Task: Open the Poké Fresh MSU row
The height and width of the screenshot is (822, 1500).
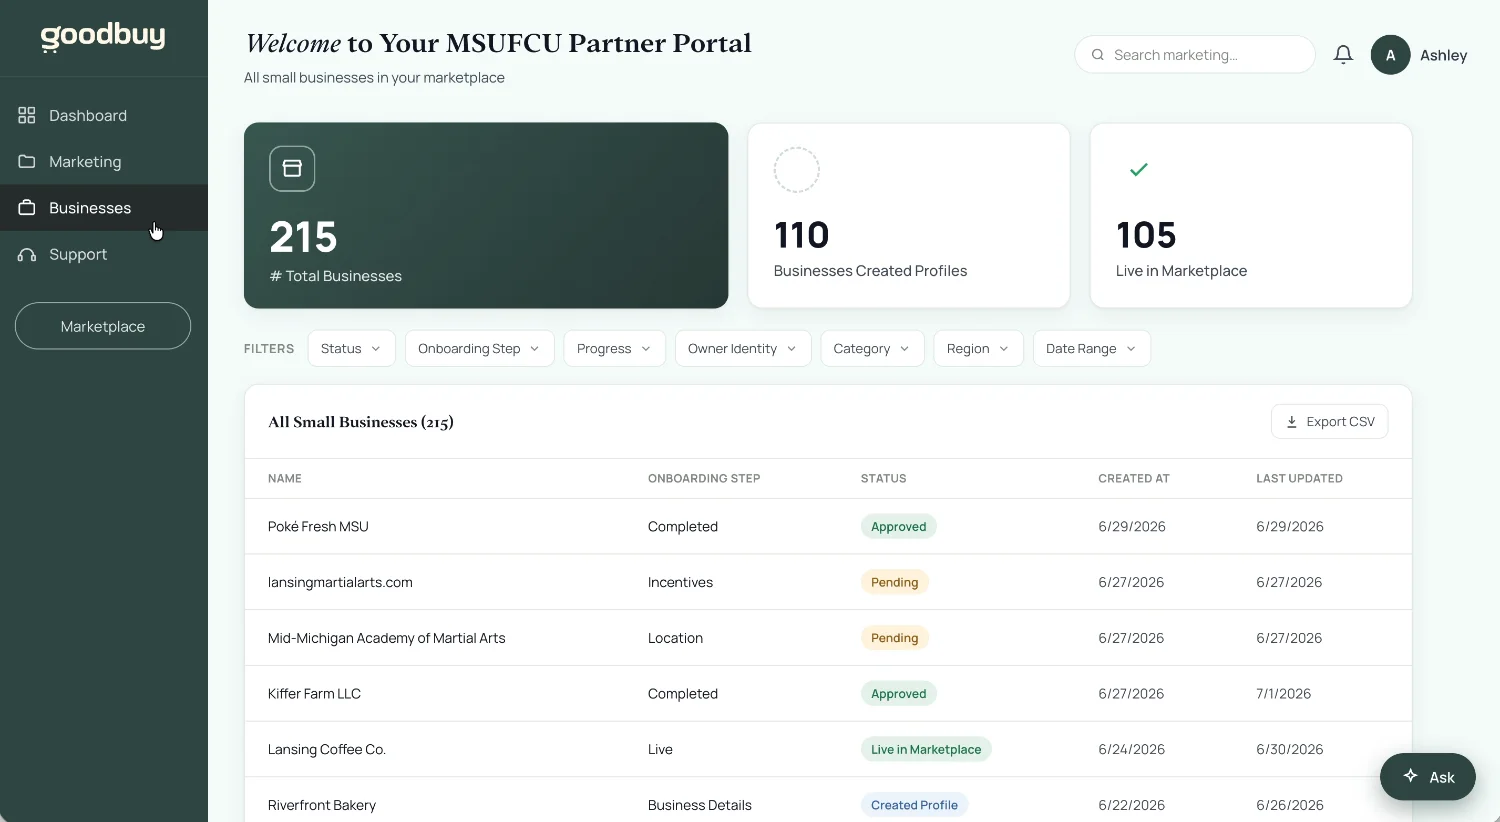Action: [828, 527]
